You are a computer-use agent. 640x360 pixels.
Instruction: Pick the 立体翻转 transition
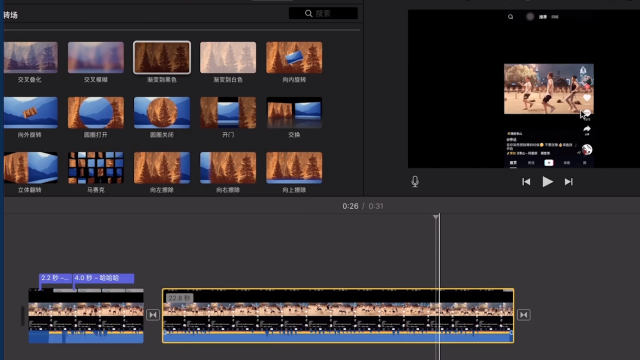(31, 168)
